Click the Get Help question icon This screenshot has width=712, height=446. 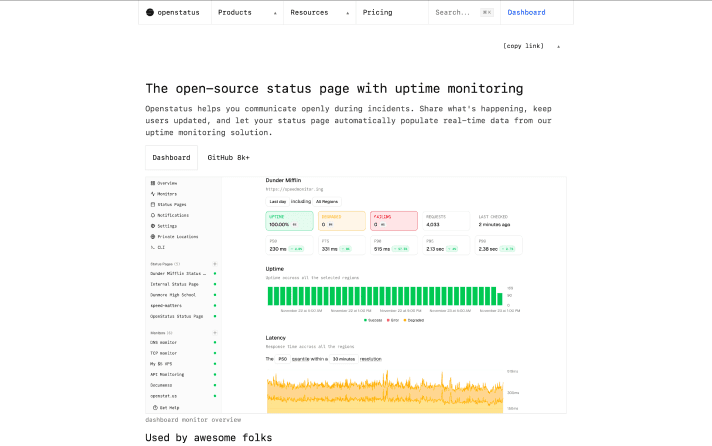(155, 408)
